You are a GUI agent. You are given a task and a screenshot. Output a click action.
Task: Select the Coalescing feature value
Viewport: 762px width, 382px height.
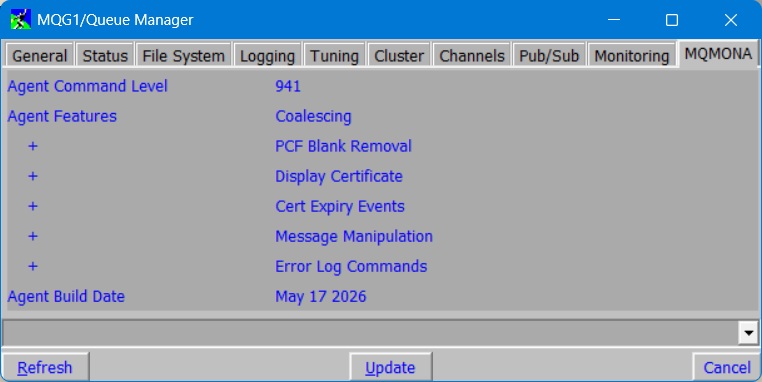pos(313,116)
